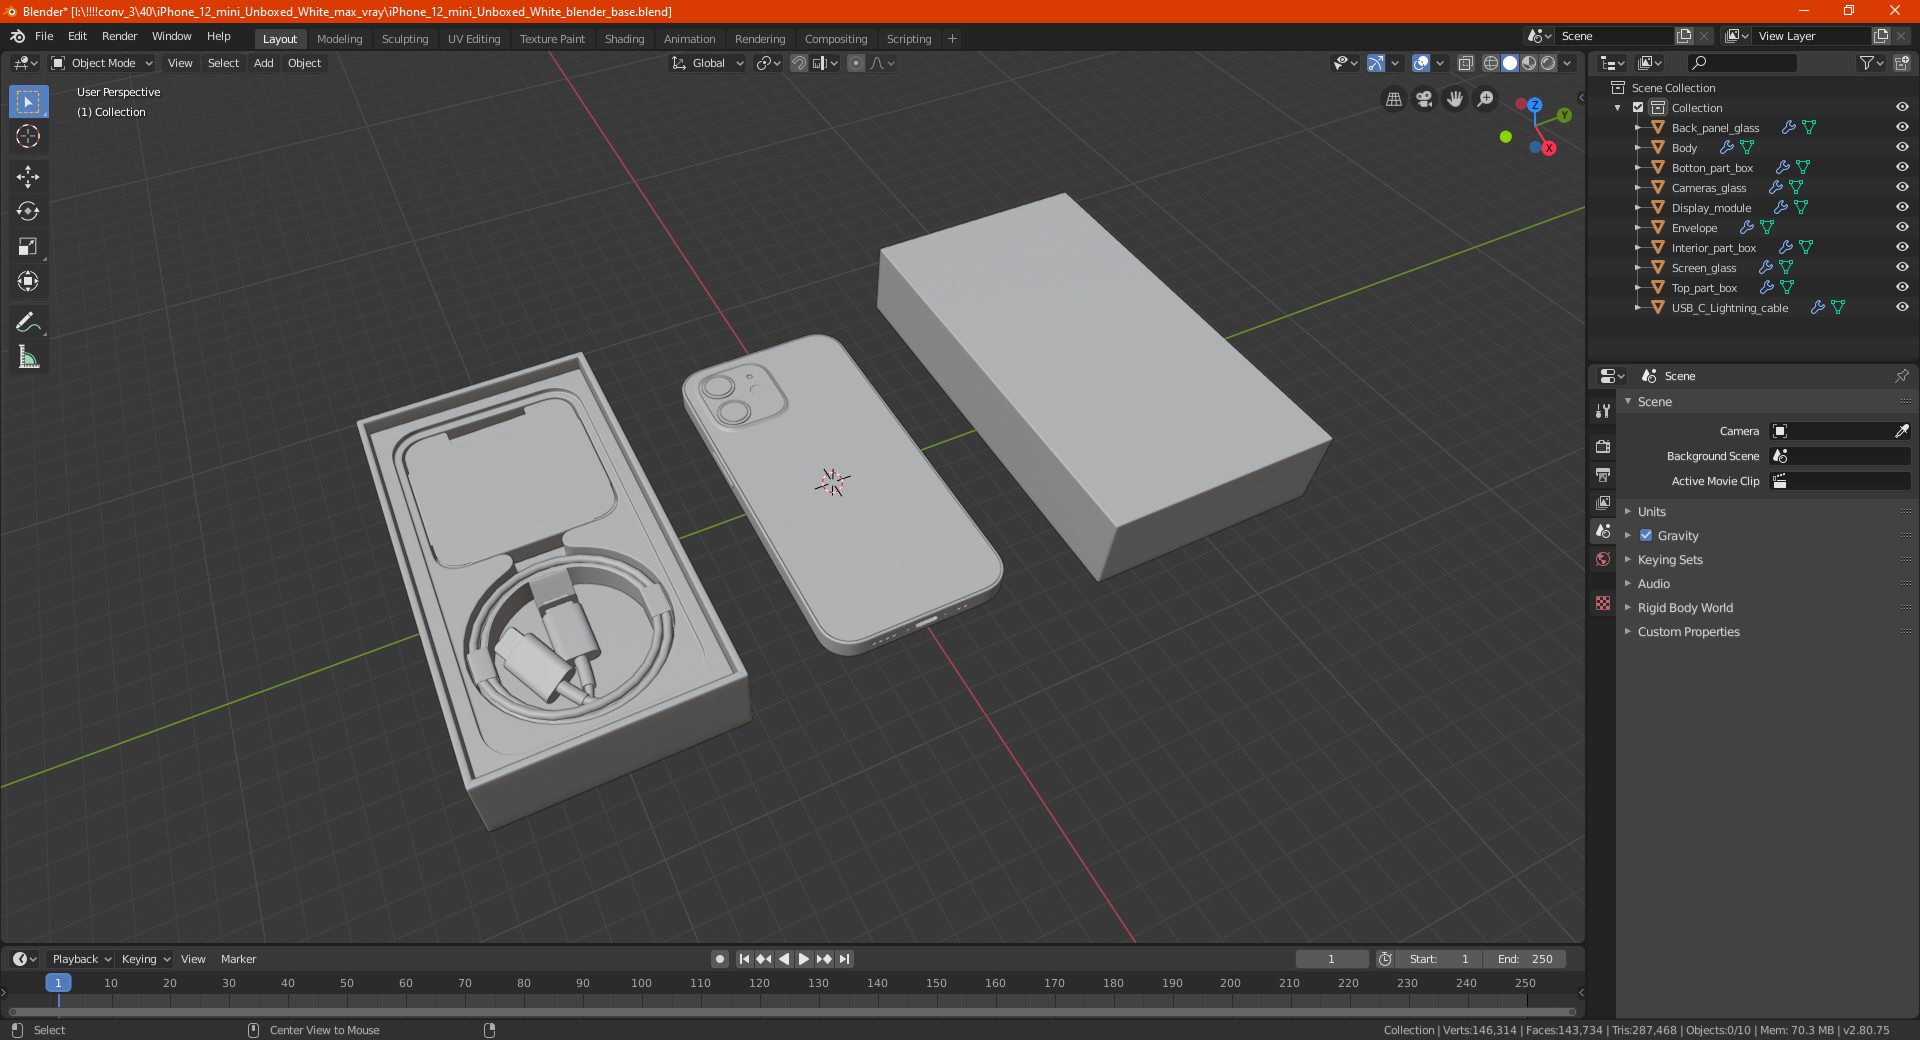Viewport: 1920px width, 1040px height.
Task: Switch to the UV Editing workspace tab
Action: 474,39
